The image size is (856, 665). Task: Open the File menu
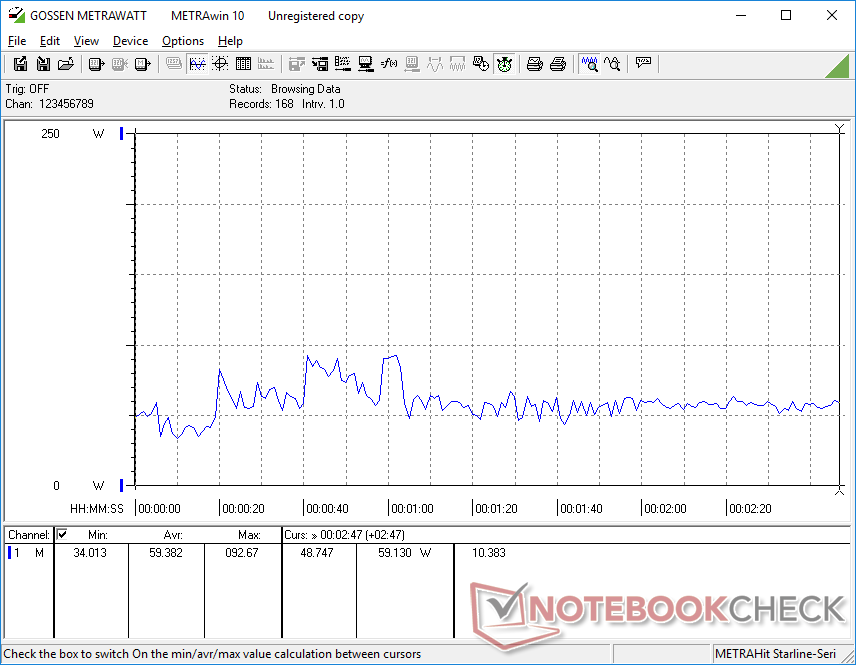(x=17, y=41)
